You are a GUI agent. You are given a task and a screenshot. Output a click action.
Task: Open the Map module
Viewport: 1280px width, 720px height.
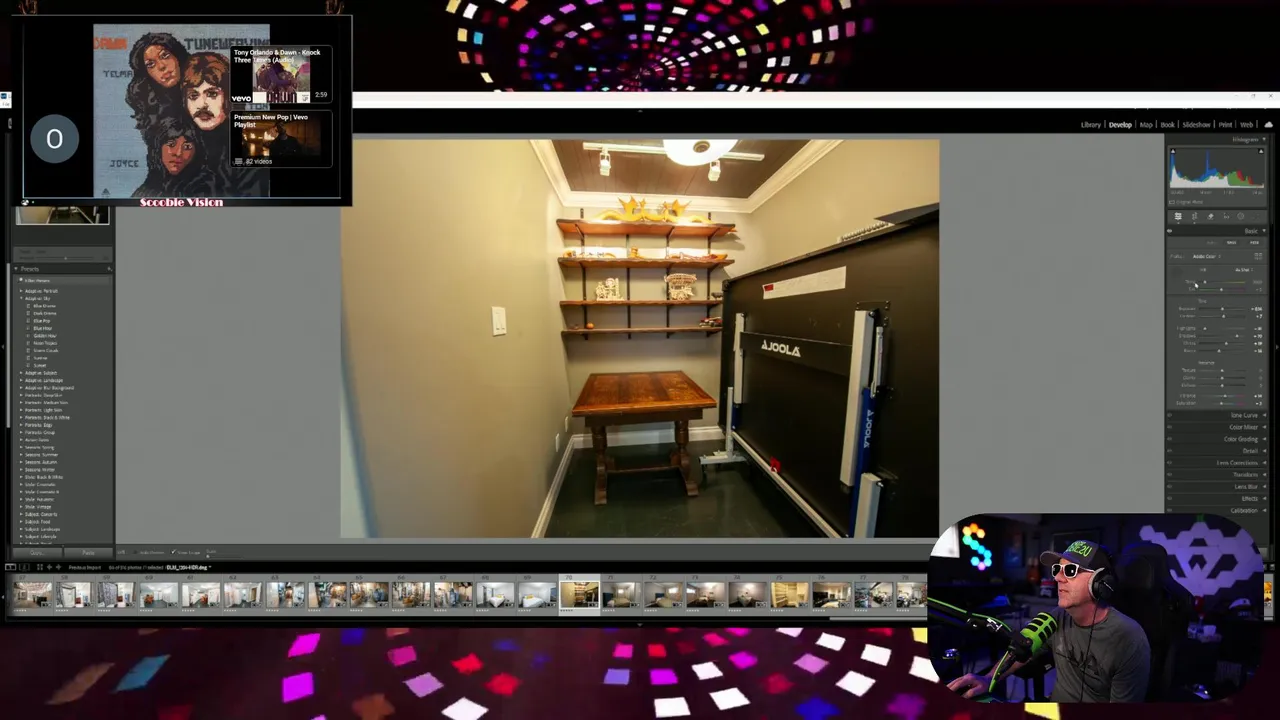1146,125
